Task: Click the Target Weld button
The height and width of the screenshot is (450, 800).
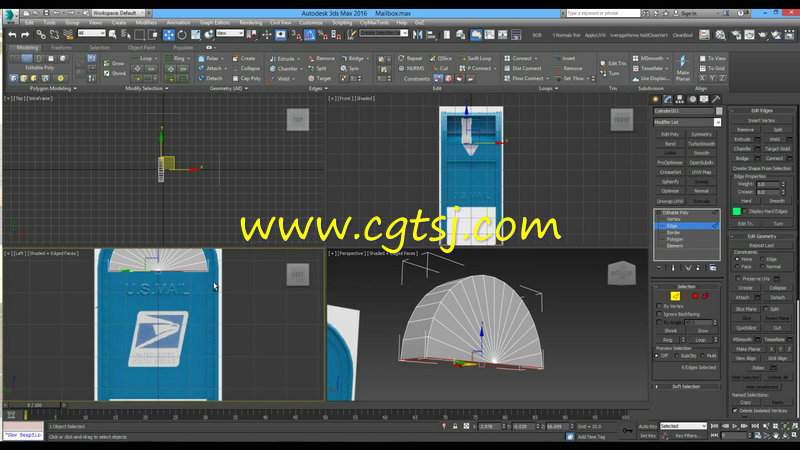Action: pos(777,149)
